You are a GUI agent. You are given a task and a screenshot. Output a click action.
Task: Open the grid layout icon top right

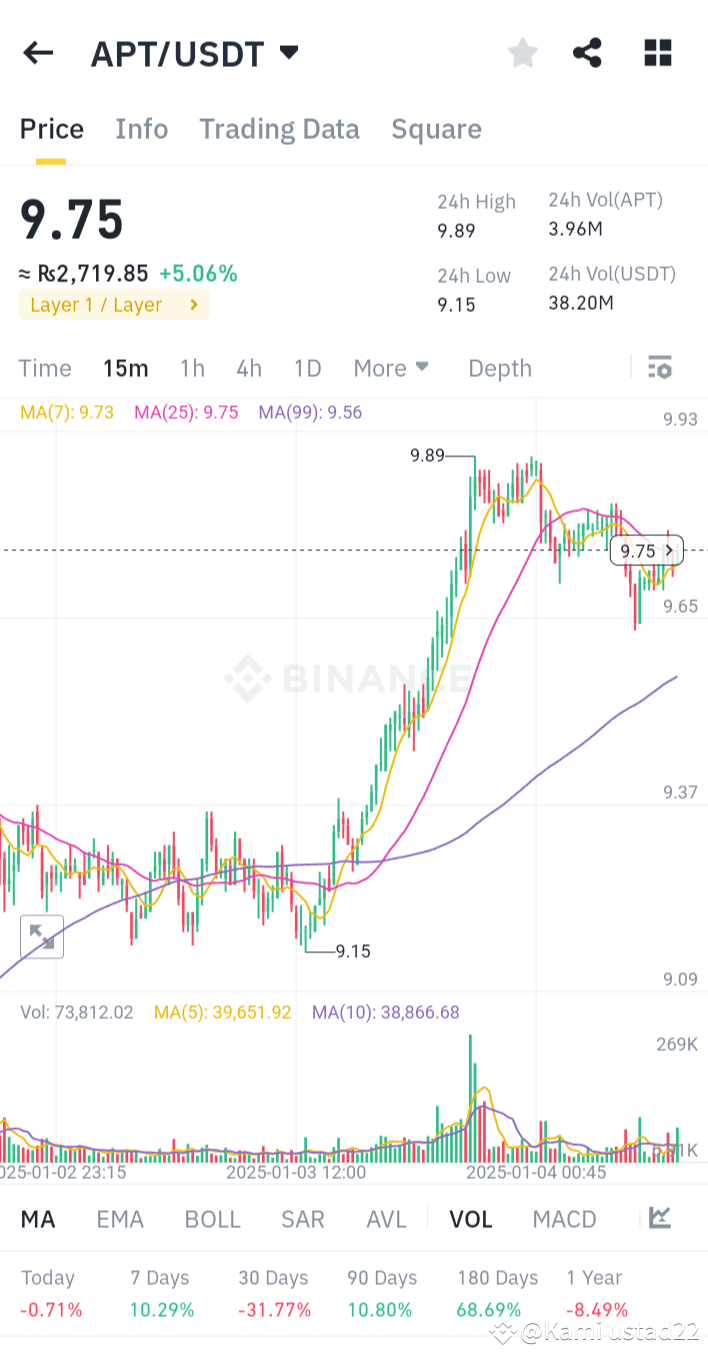[x=657, y=53]
